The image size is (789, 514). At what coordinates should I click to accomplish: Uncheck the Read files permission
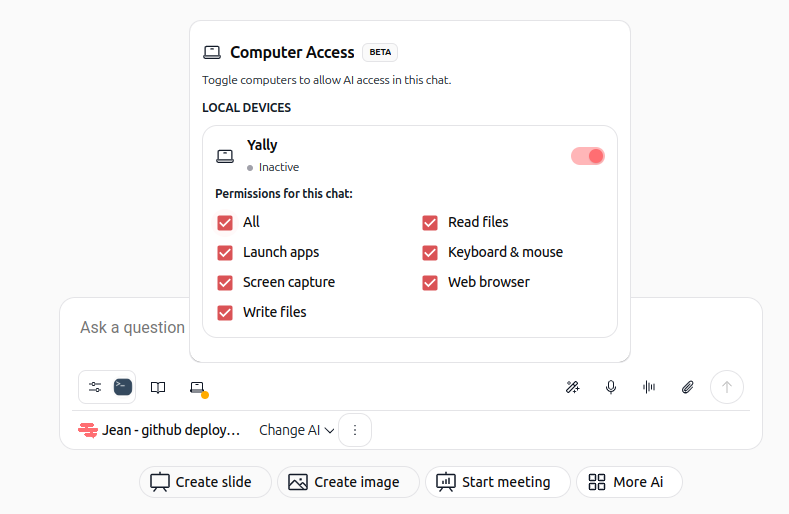coord(430,223)
